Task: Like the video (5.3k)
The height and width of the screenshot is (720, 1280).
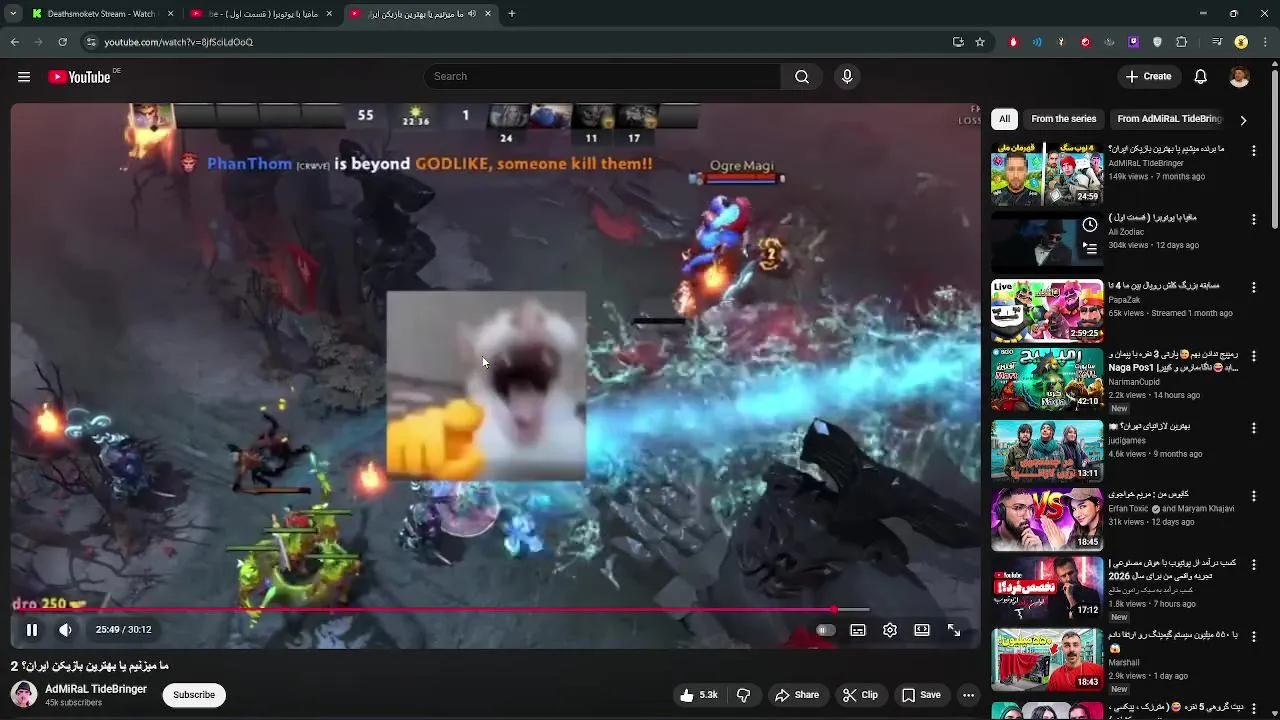Action: 699,695
